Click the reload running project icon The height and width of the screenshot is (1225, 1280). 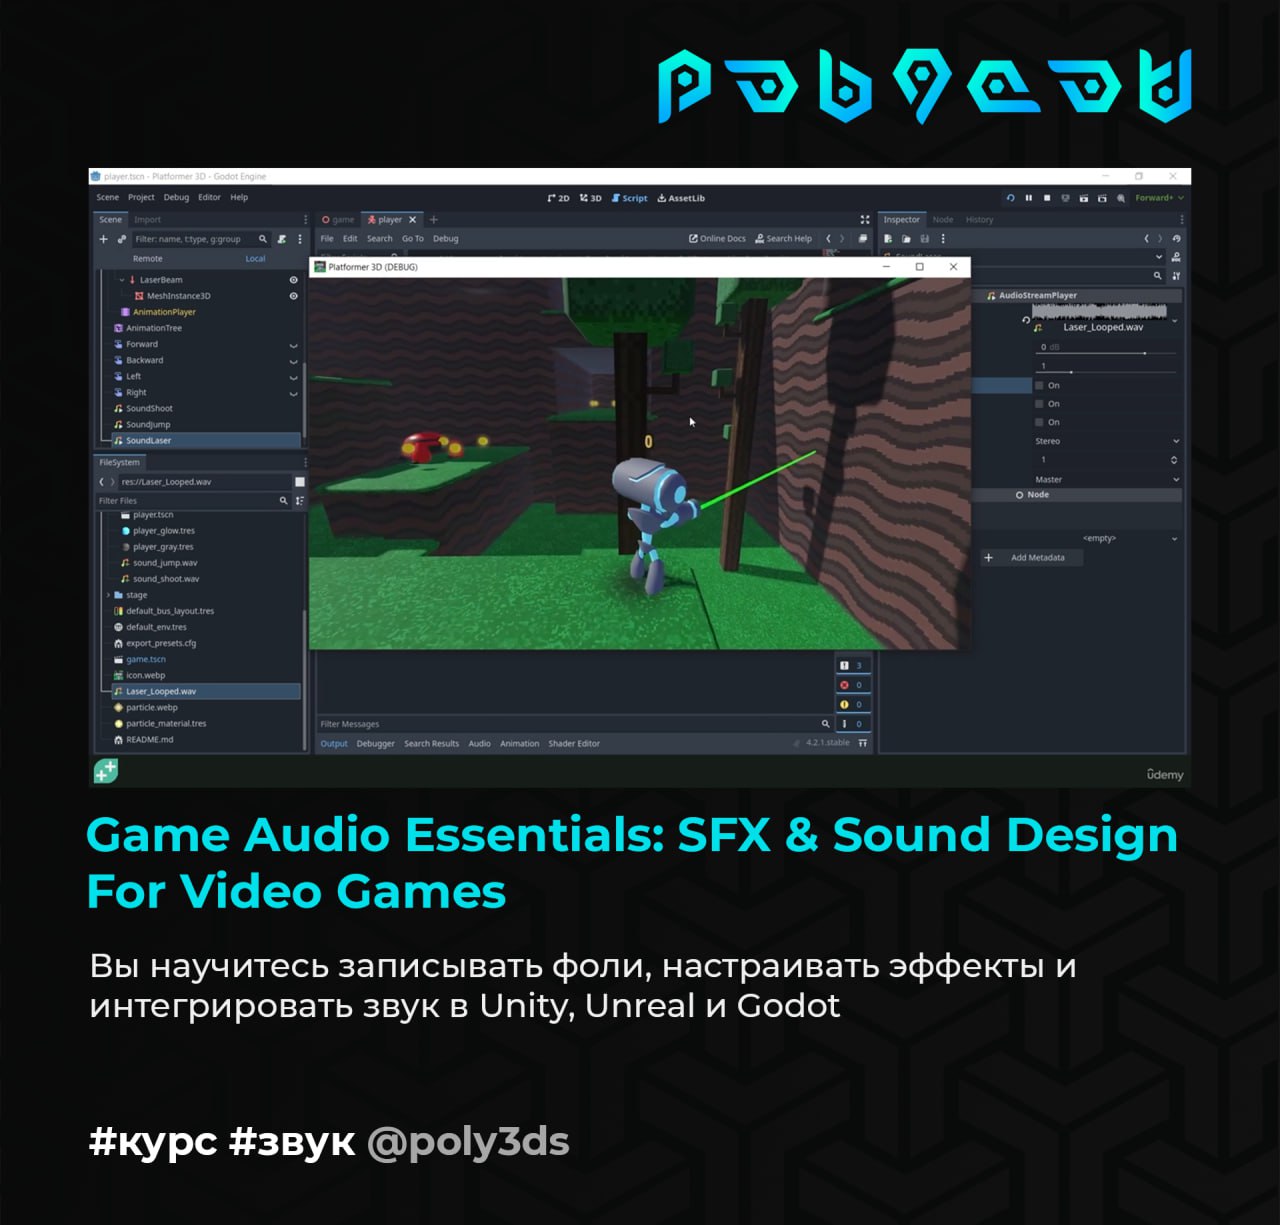[x=1010, y=198]
